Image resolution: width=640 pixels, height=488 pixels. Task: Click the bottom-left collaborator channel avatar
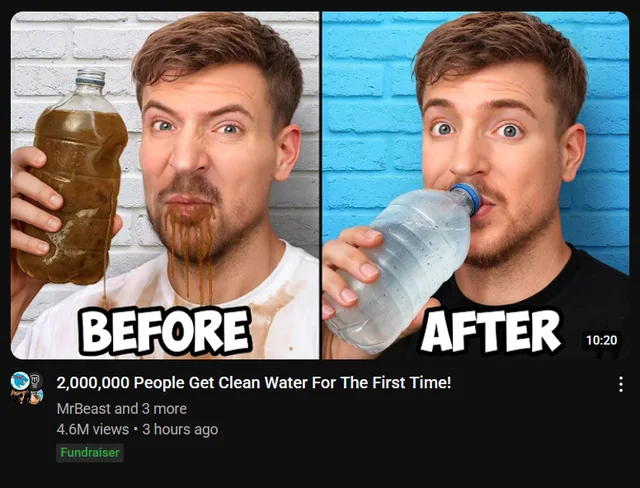pos(19,397)
